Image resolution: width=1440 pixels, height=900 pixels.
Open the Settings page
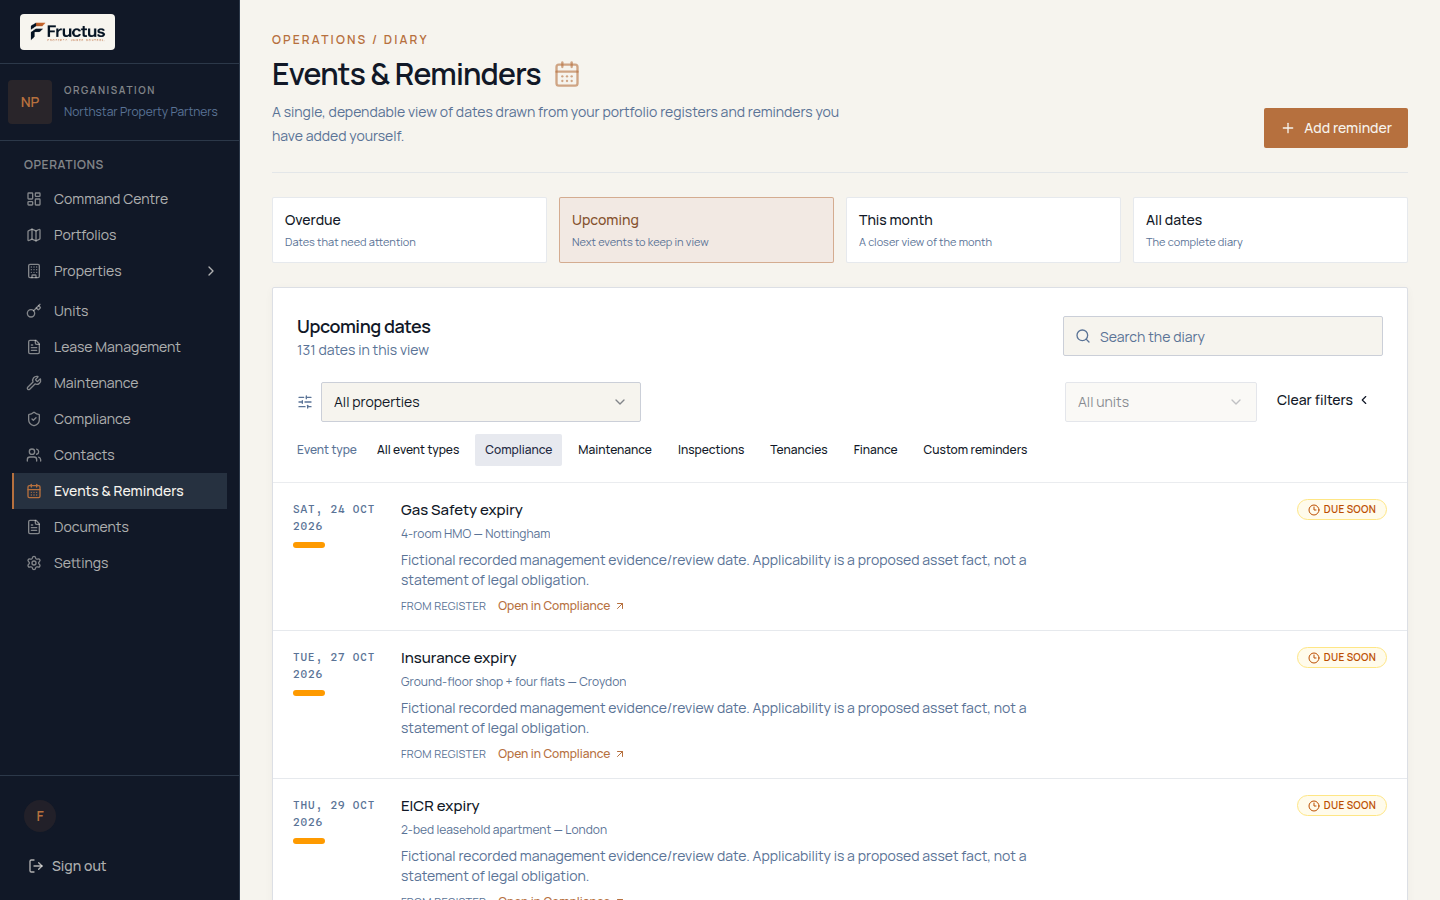[119, 563]
